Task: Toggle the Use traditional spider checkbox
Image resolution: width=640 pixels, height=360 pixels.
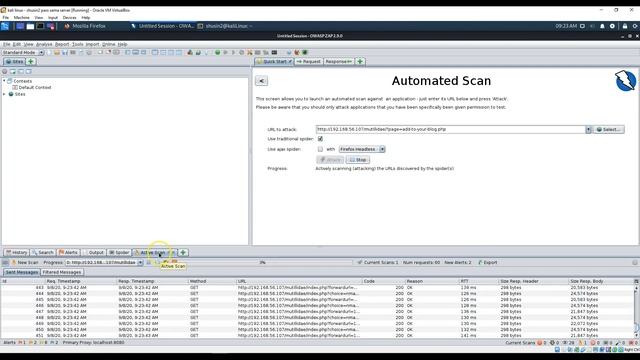Action: pos(320,139)
